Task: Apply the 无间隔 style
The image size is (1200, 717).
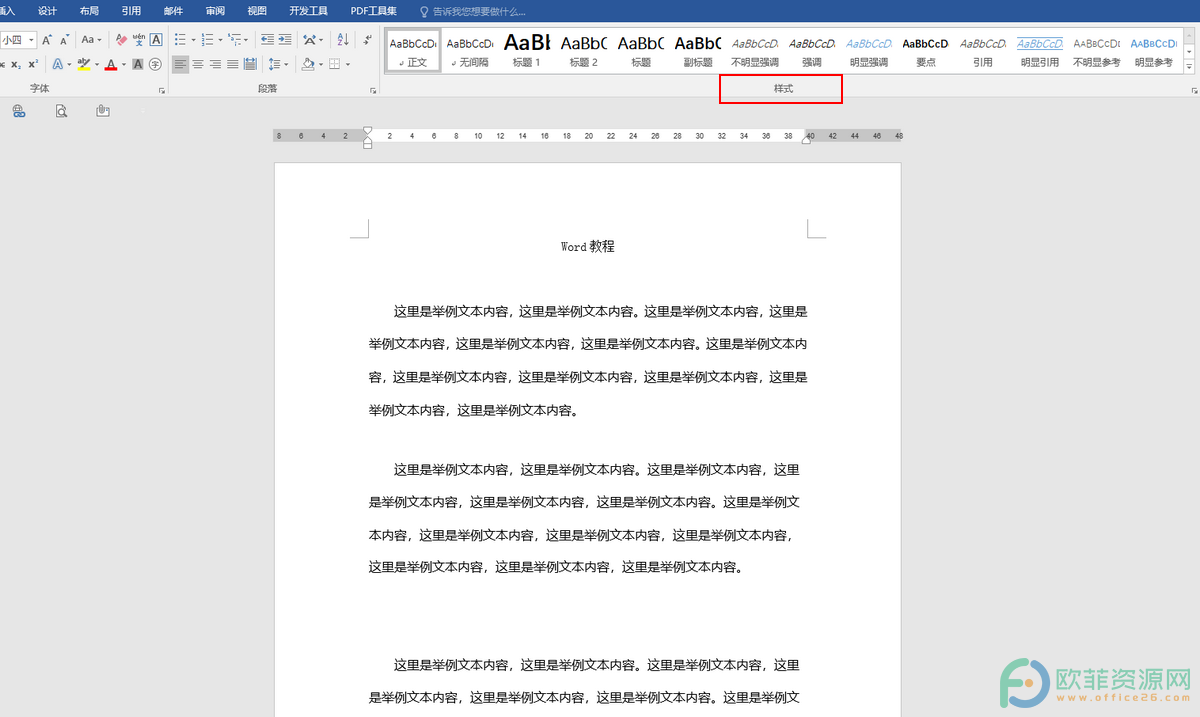Action: point(470,50)
